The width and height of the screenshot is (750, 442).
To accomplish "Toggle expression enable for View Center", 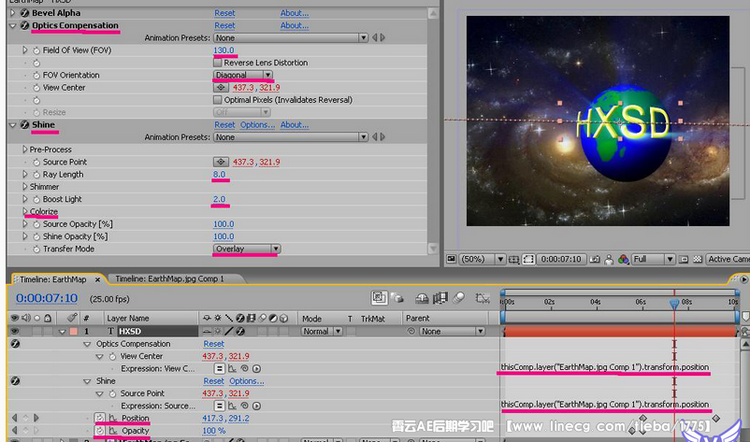I will [219, 369].
